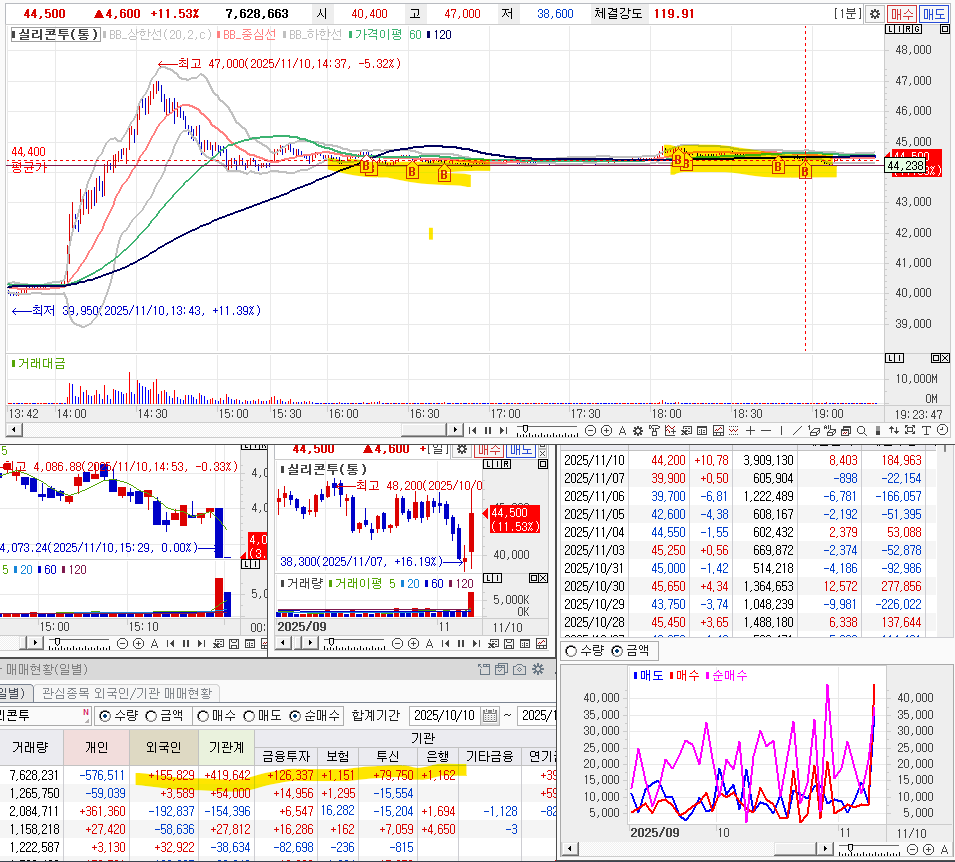Select the text 'T' annotation tool
This screenshot has height=862, width=955.
coord(926,431)
